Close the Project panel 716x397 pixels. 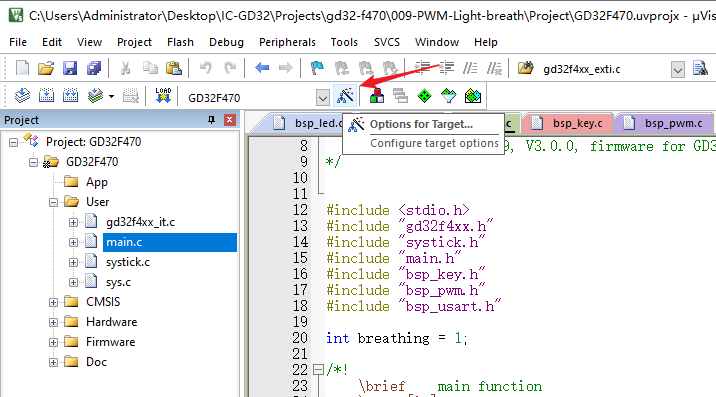click(x=230, y=120)
